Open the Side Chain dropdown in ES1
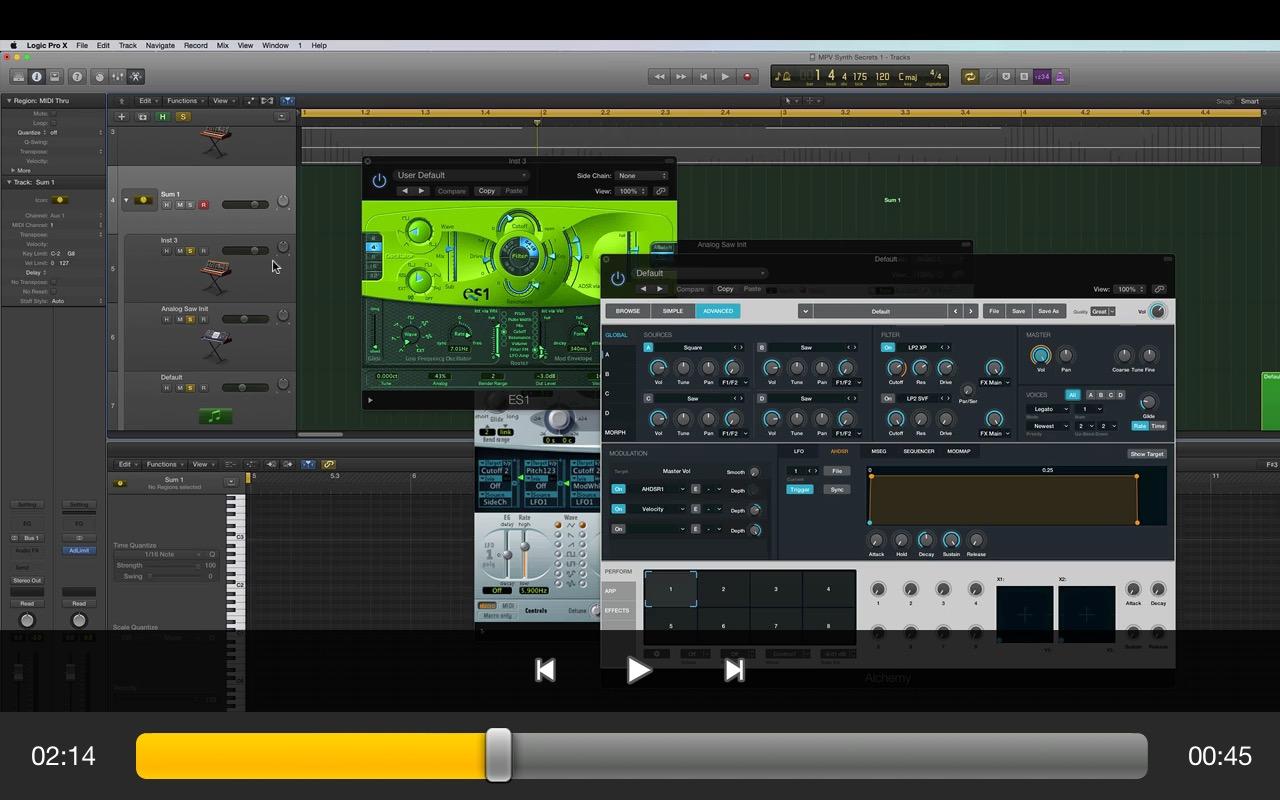The height and width of the screenshot is (800, 1280). 641,176
